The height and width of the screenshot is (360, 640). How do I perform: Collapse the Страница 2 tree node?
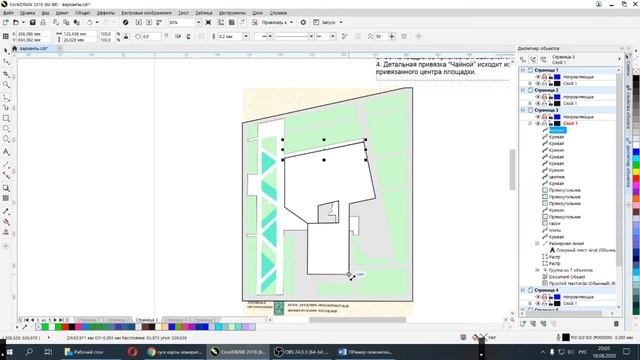pos(523,90)
